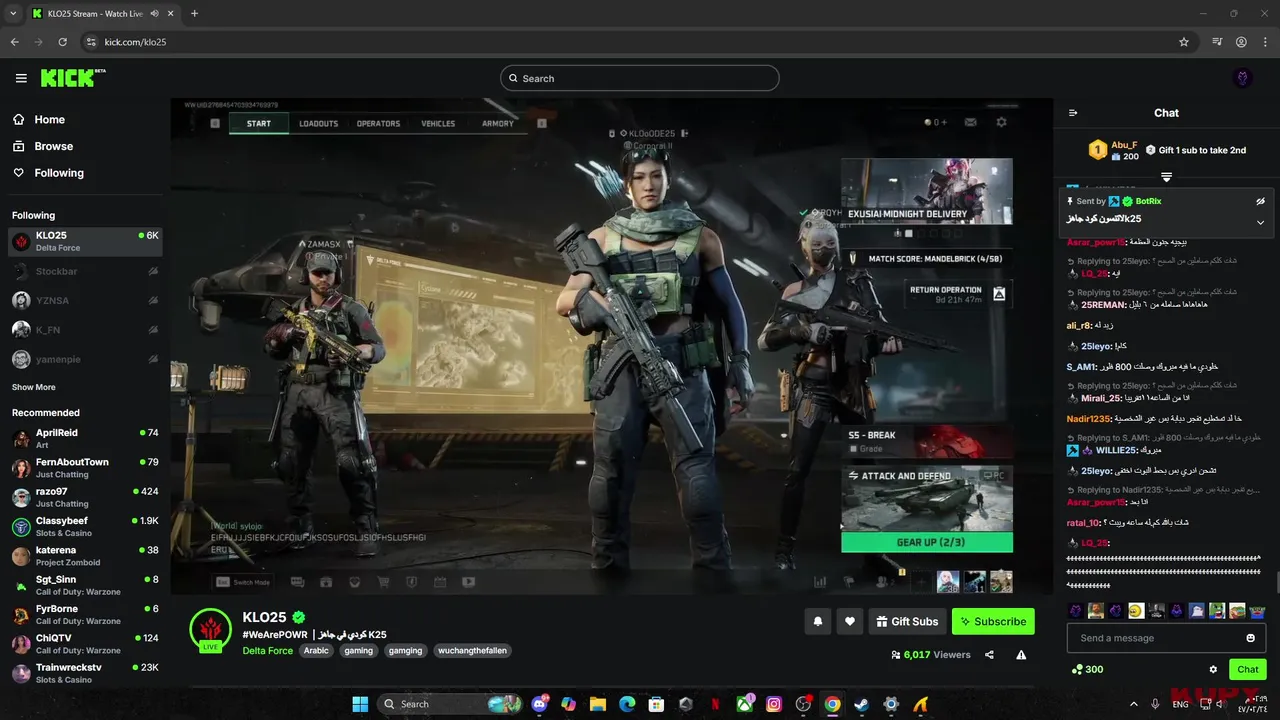Open chat settings gear
The image size is (1280, 720).
1213,670
